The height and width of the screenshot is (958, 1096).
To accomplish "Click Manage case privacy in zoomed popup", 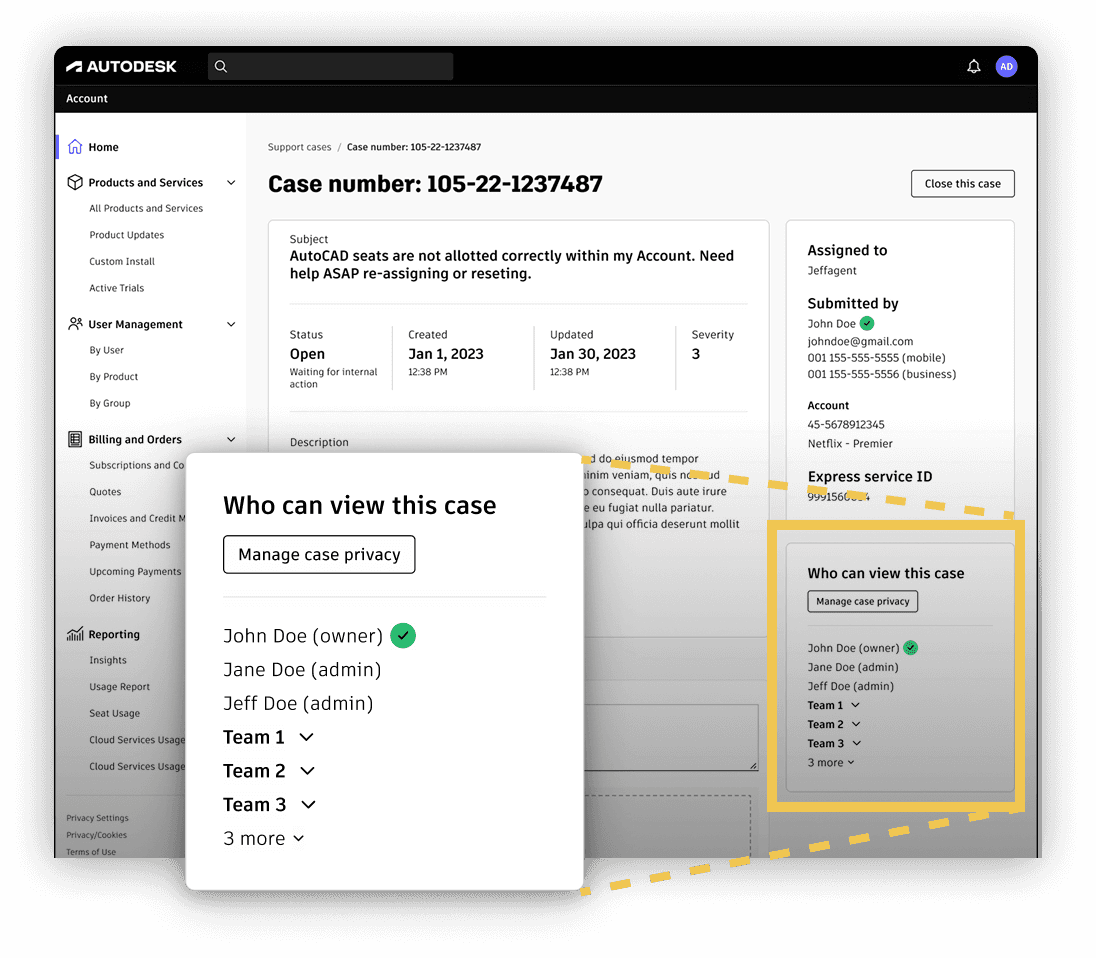I will [319, 555].
